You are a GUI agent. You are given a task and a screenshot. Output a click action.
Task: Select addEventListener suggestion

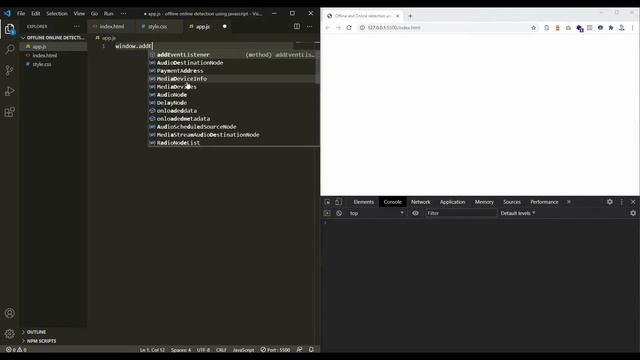coord(232,55)
